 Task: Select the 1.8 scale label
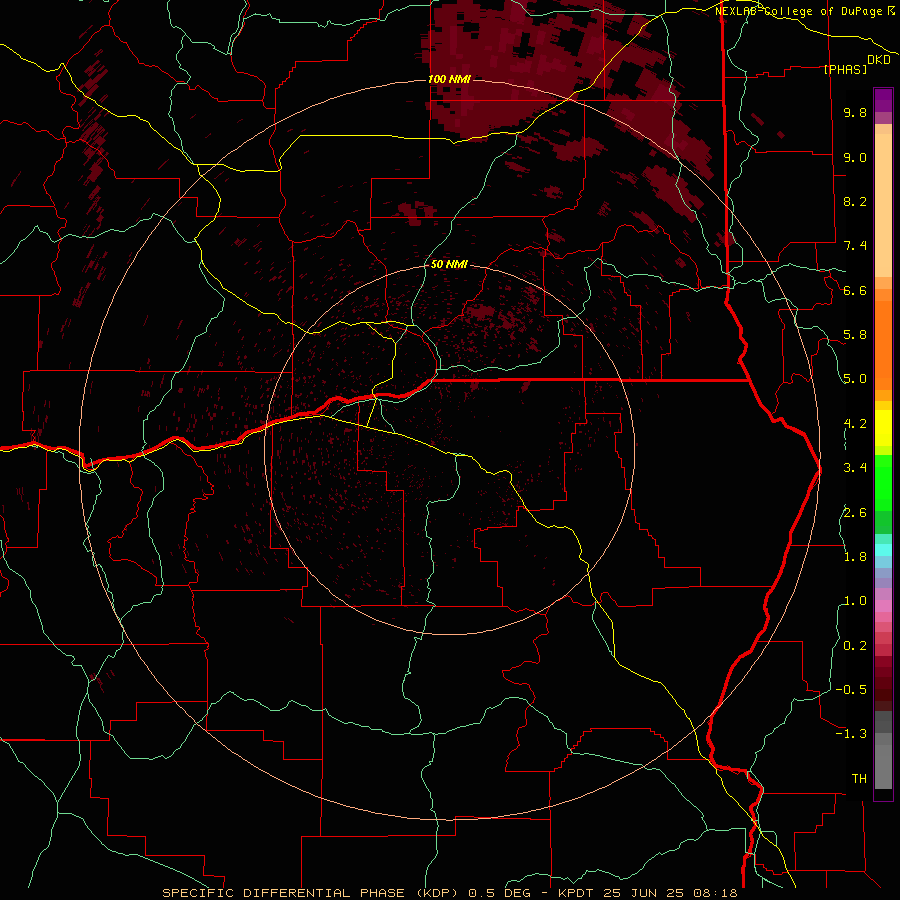(855, 557)
